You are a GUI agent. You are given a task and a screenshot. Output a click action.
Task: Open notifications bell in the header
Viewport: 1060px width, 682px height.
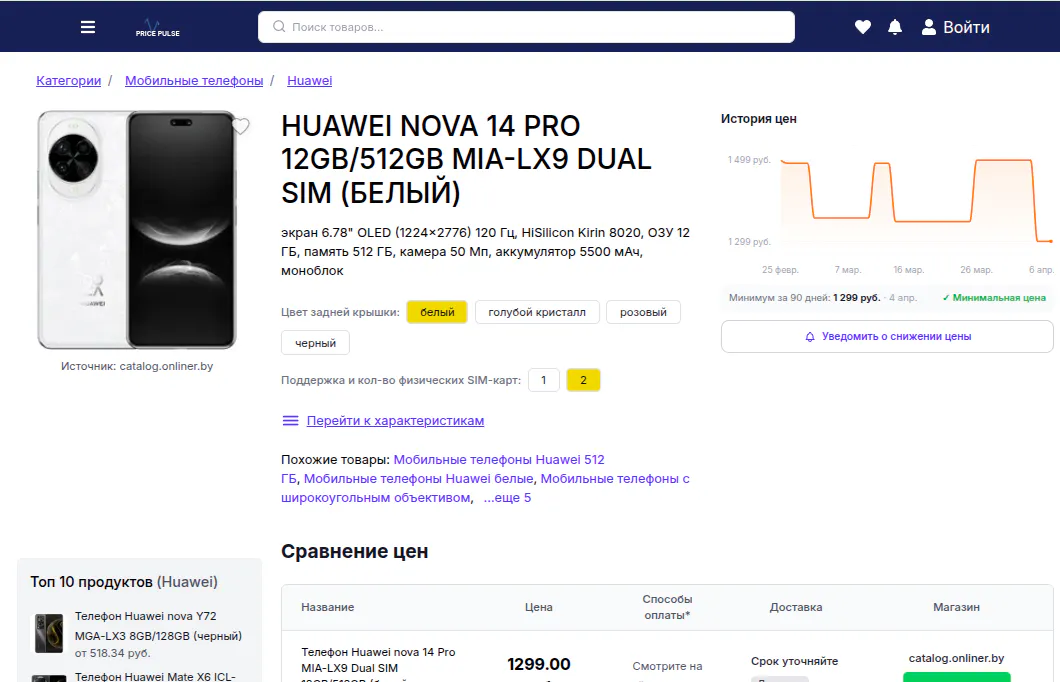click(x=895, y=27)
